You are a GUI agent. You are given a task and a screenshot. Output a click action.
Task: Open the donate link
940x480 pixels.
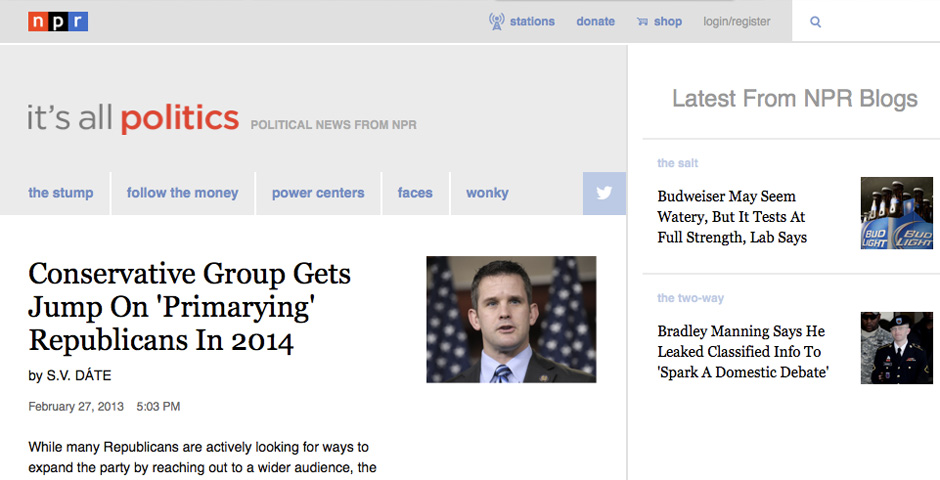coord(595,22)
